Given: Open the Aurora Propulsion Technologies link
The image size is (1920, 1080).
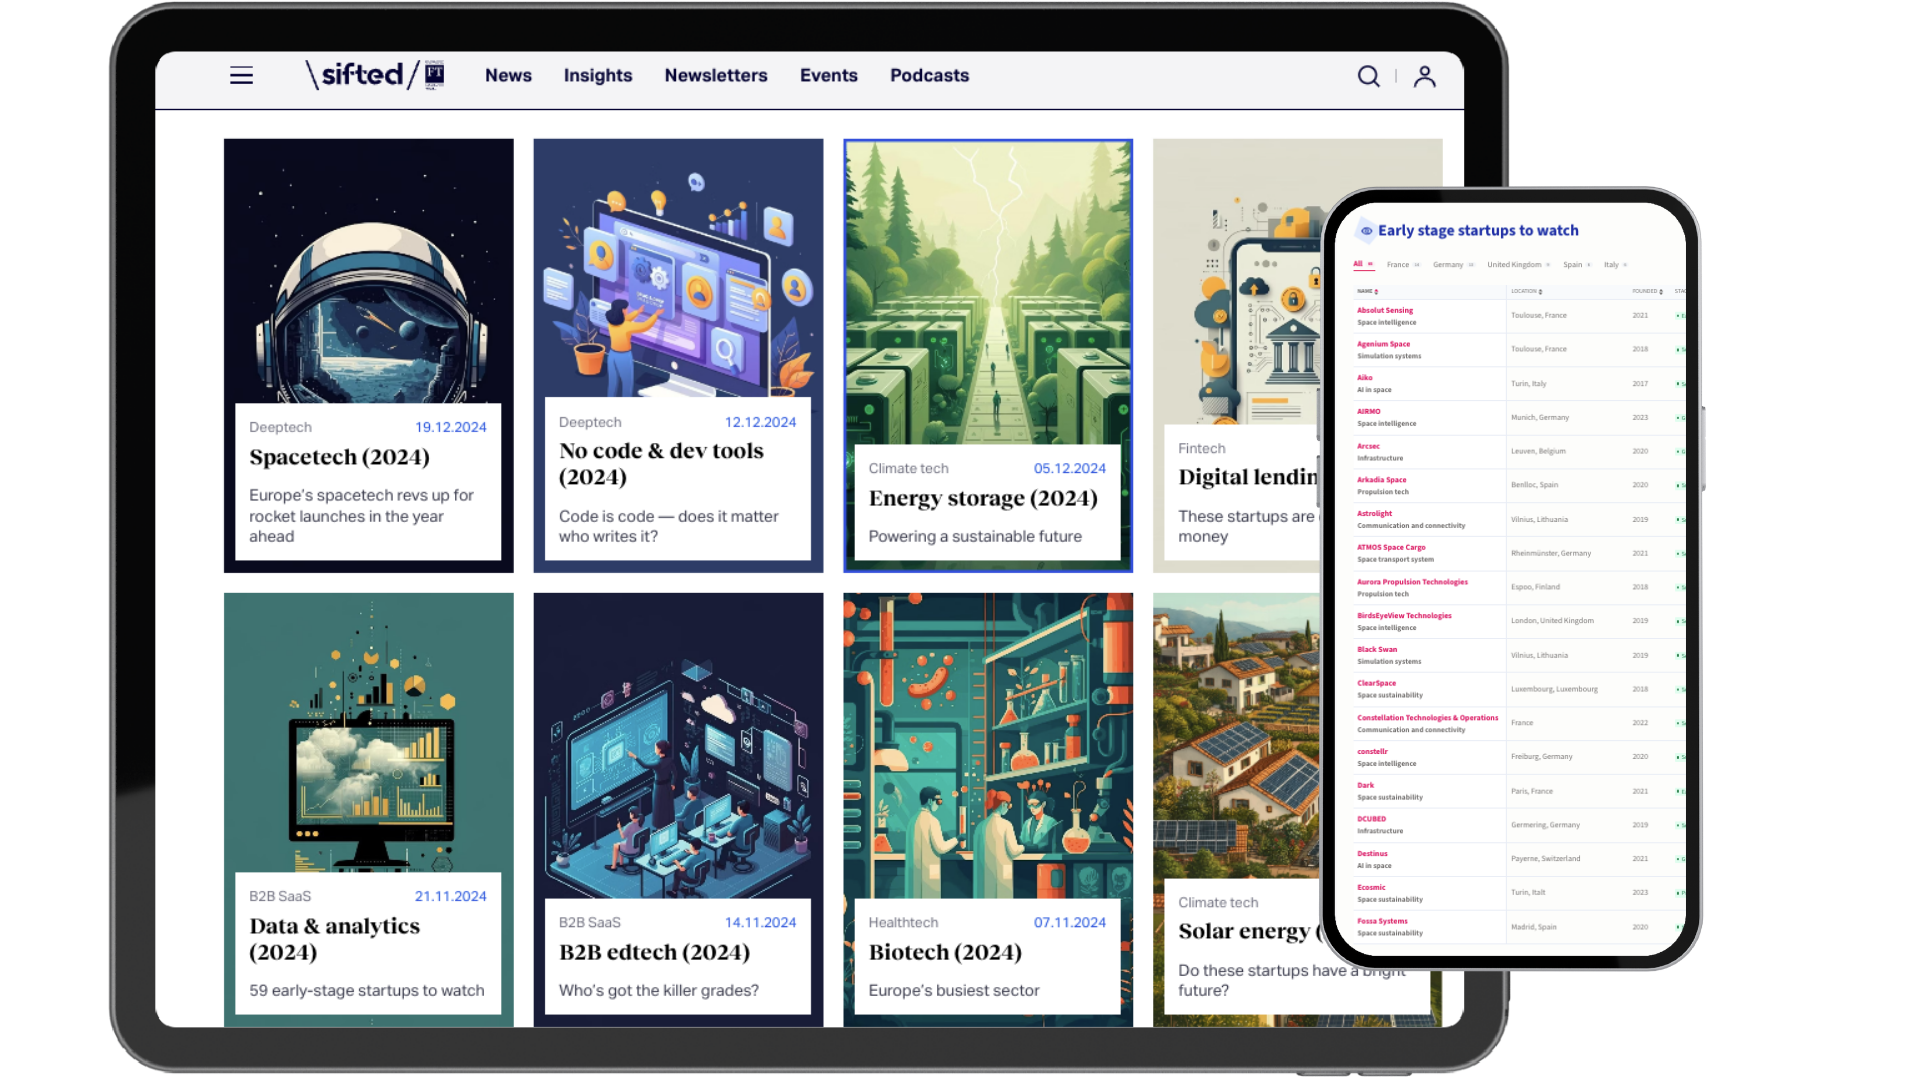Looking at the screenshot, I should [x=1412, y=582].
